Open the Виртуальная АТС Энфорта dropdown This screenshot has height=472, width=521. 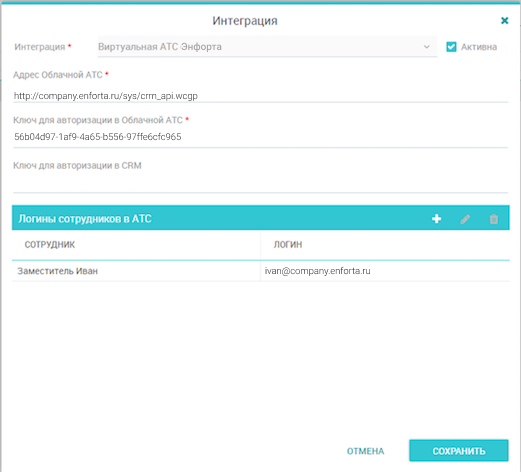(x=267, y=47)
